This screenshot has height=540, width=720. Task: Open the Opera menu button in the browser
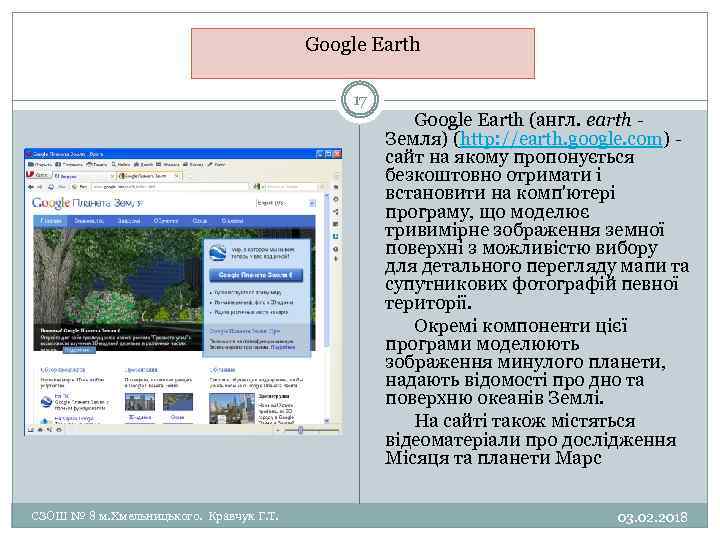[x=37, y=175]
